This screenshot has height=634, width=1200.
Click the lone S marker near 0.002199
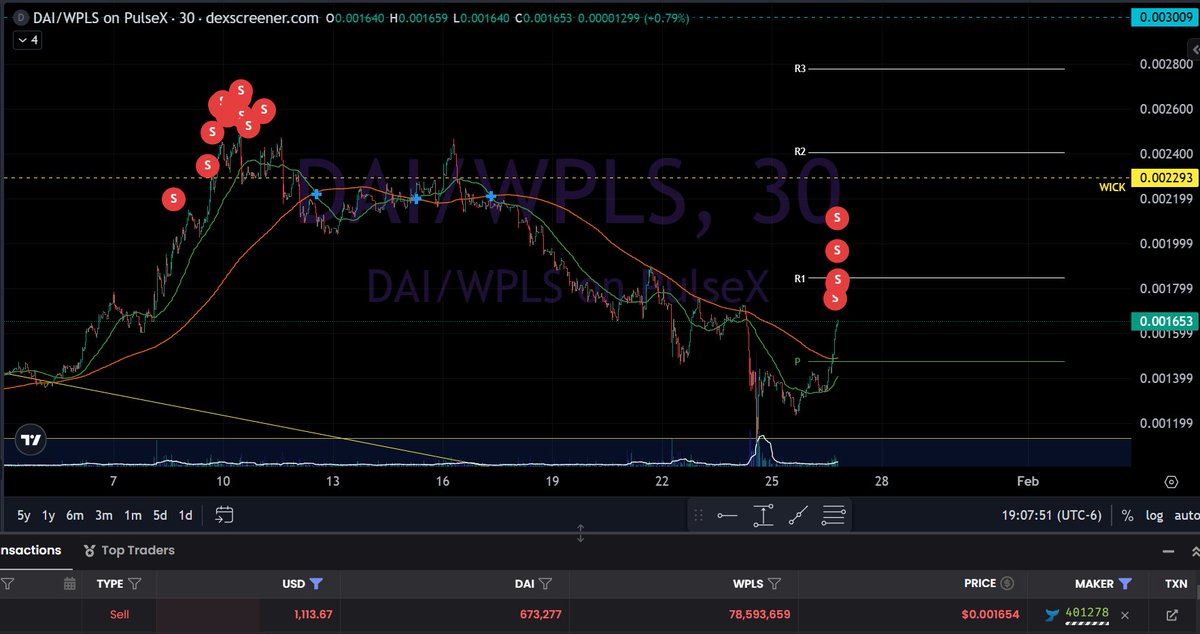[x=174, y=199]
